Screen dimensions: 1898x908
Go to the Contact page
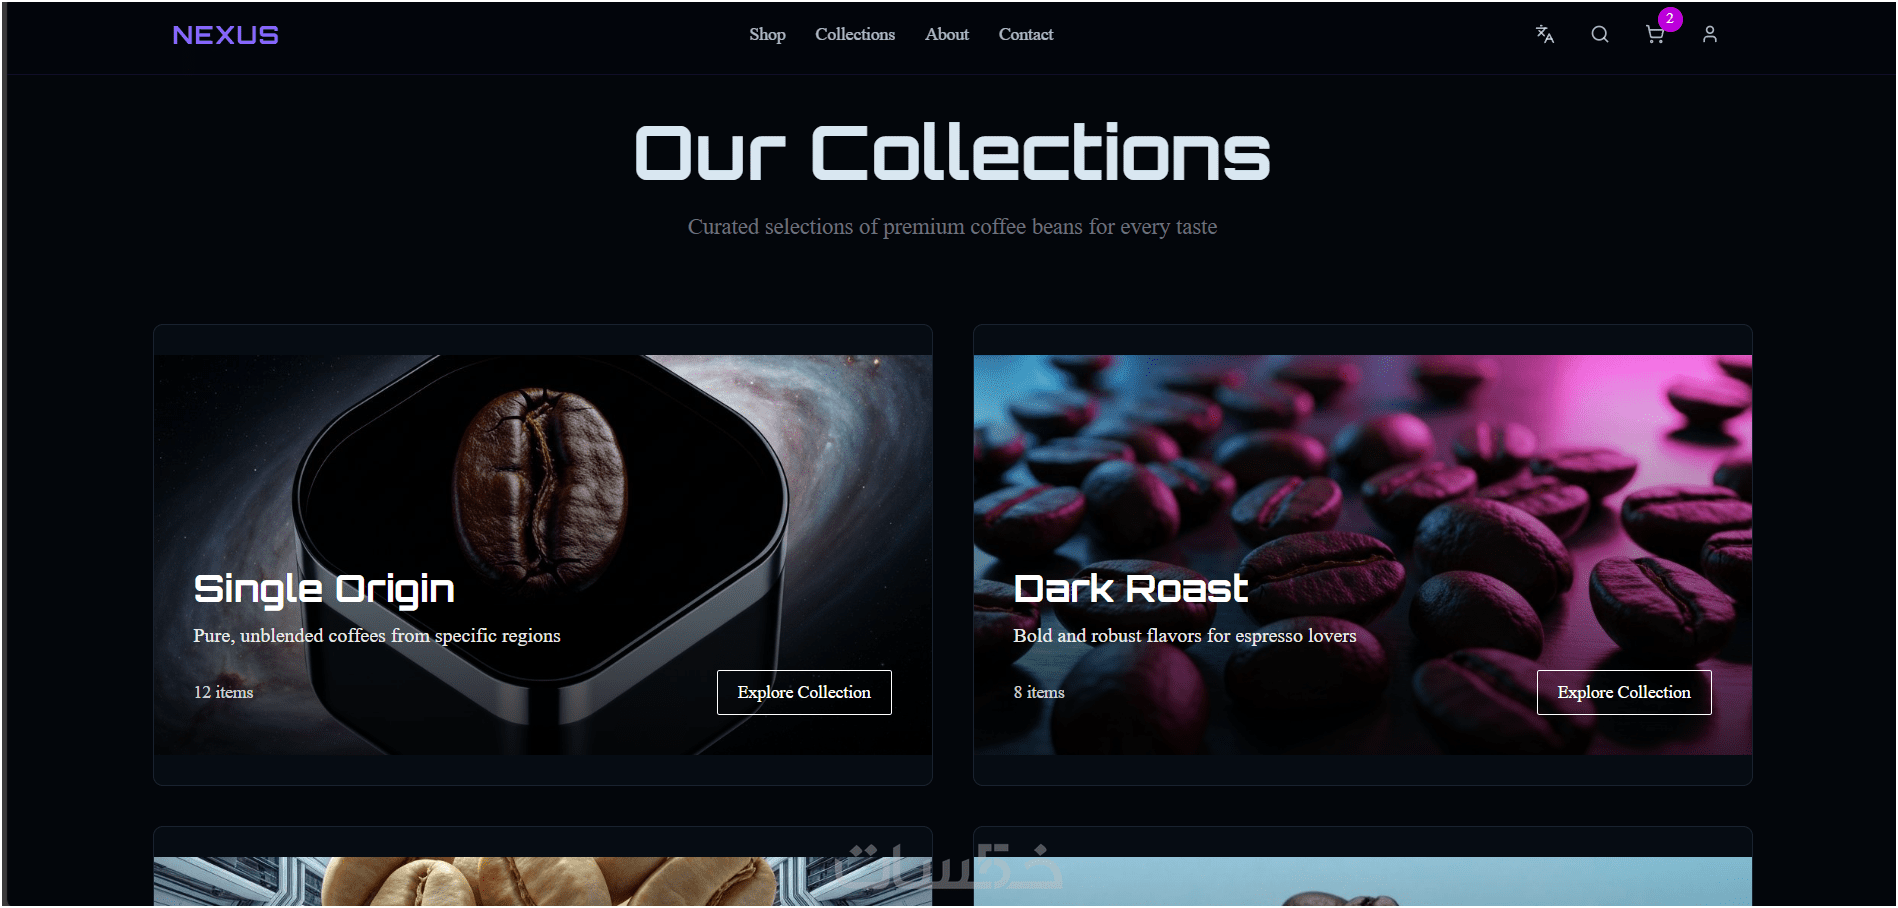(x=1026, y=34)
